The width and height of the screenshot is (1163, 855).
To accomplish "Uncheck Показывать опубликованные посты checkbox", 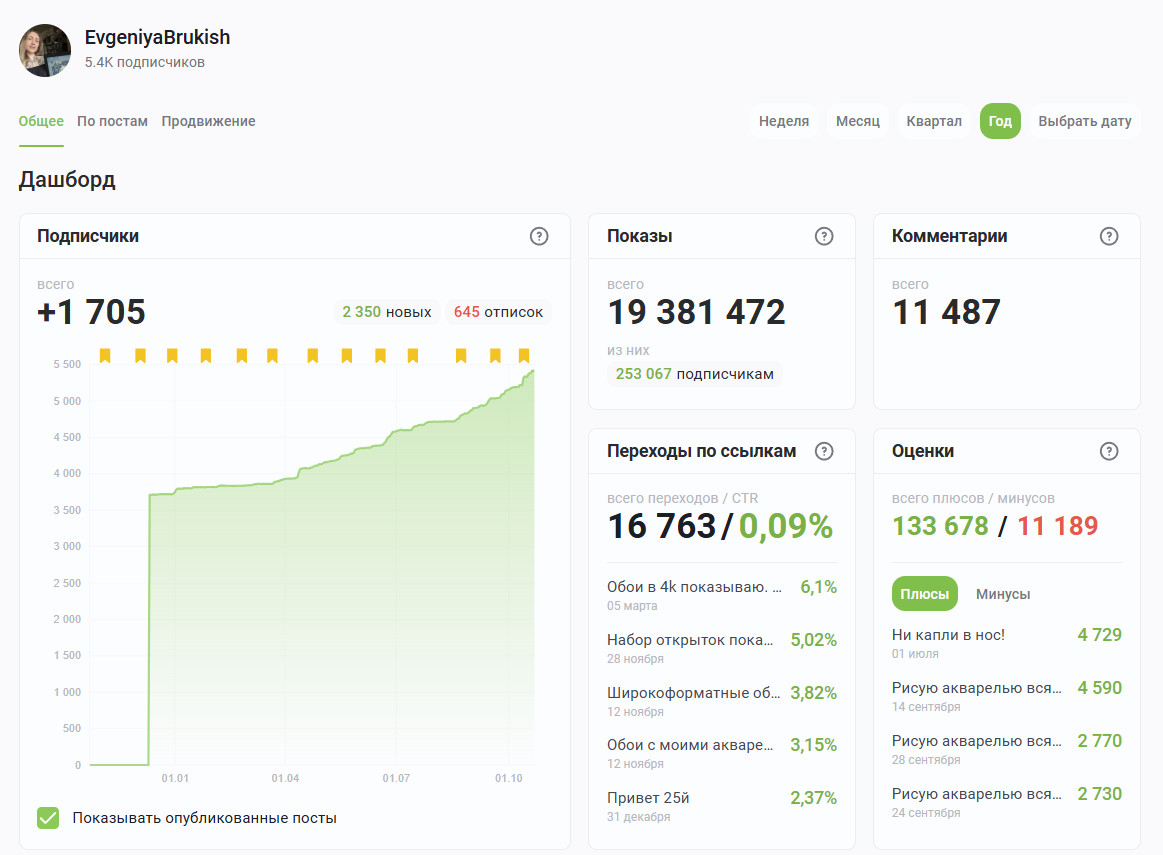I will pos(48,818).
